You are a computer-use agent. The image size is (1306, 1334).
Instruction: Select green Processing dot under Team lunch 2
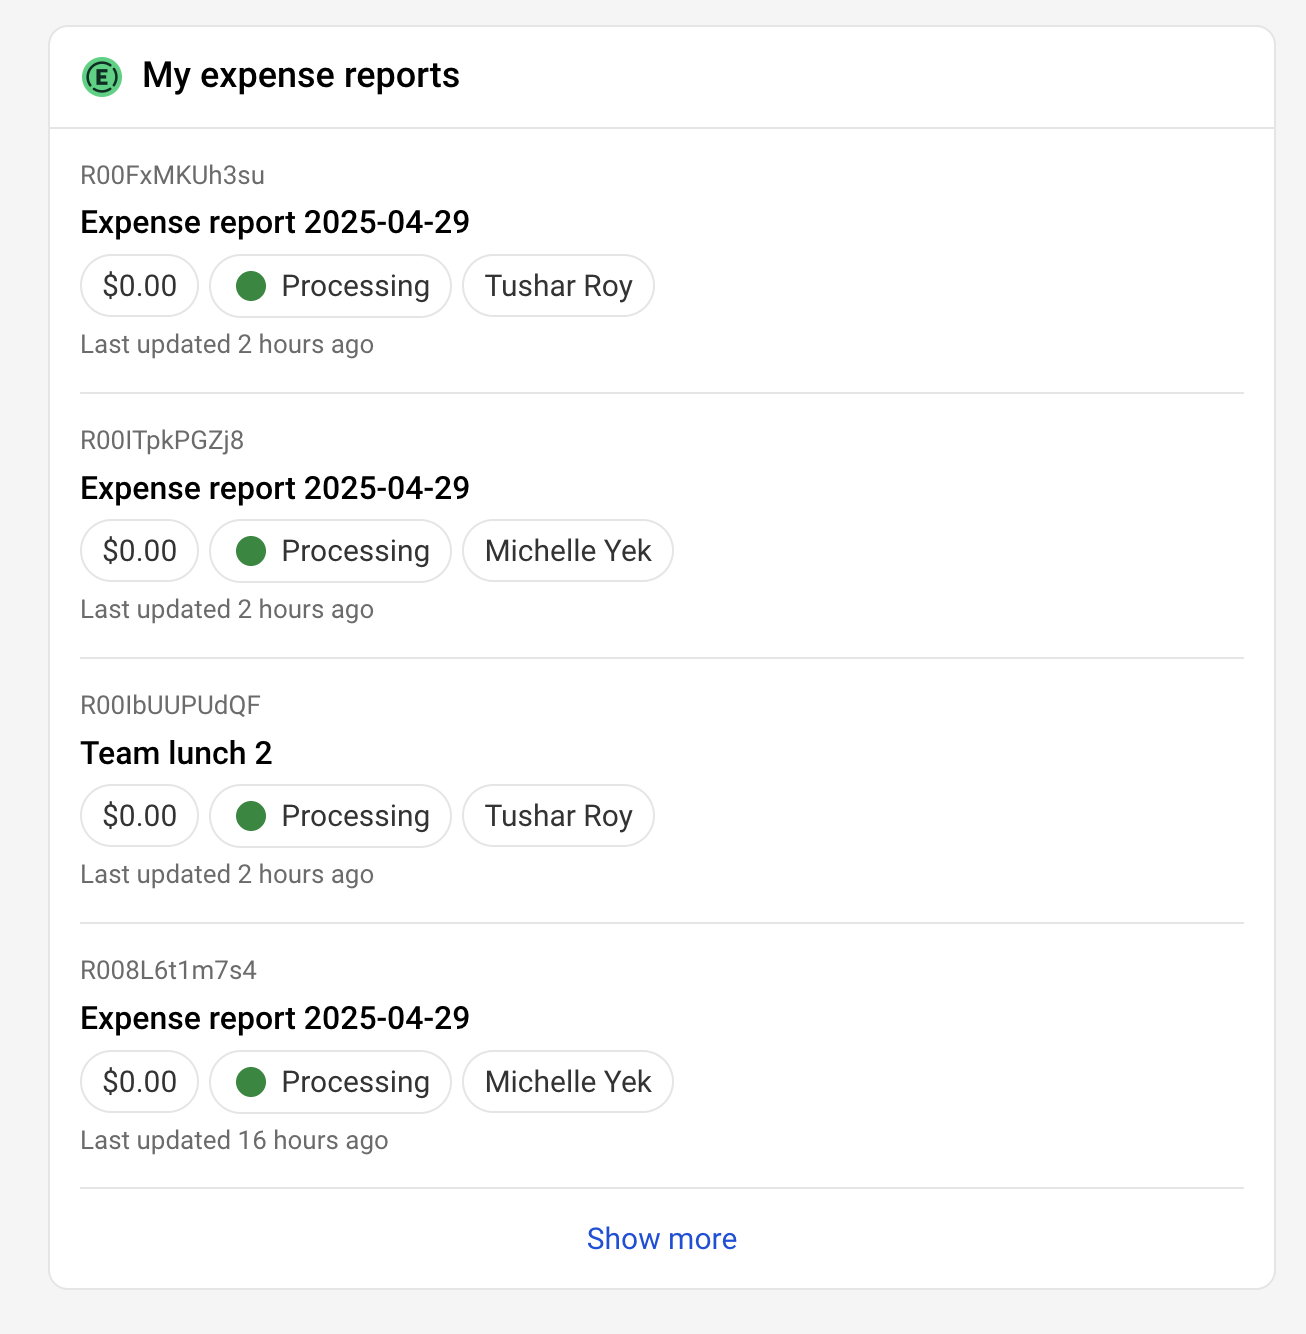pos(251,816)
